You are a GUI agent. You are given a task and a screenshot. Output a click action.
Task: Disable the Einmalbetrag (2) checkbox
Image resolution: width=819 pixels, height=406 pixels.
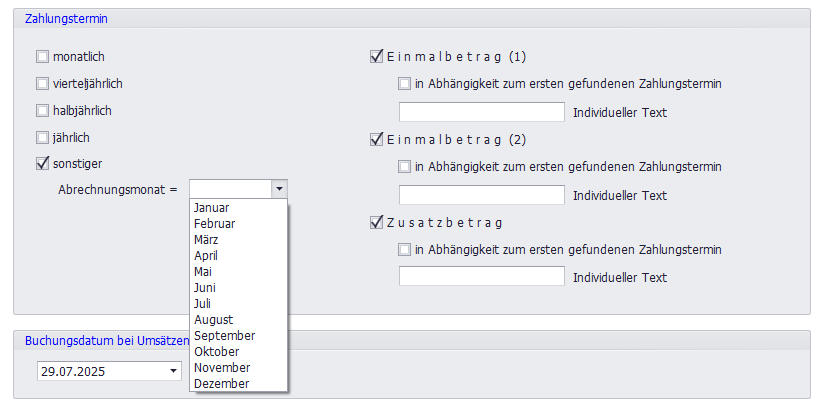click(x=377, y=139)
